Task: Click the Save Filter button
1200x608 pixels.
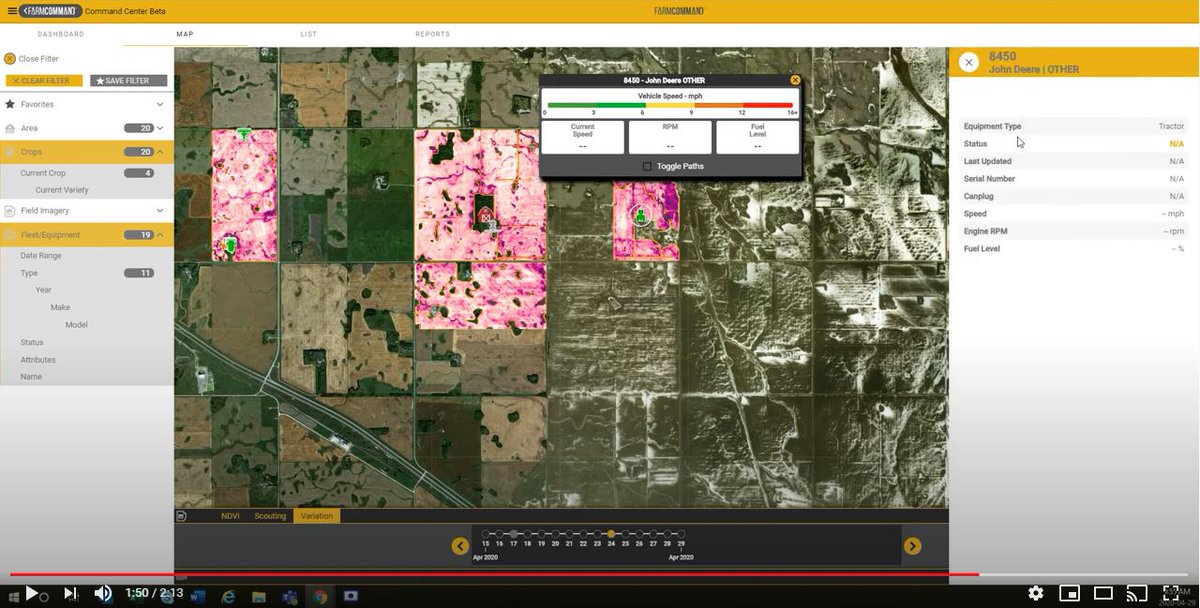Action: pos(128,81)
